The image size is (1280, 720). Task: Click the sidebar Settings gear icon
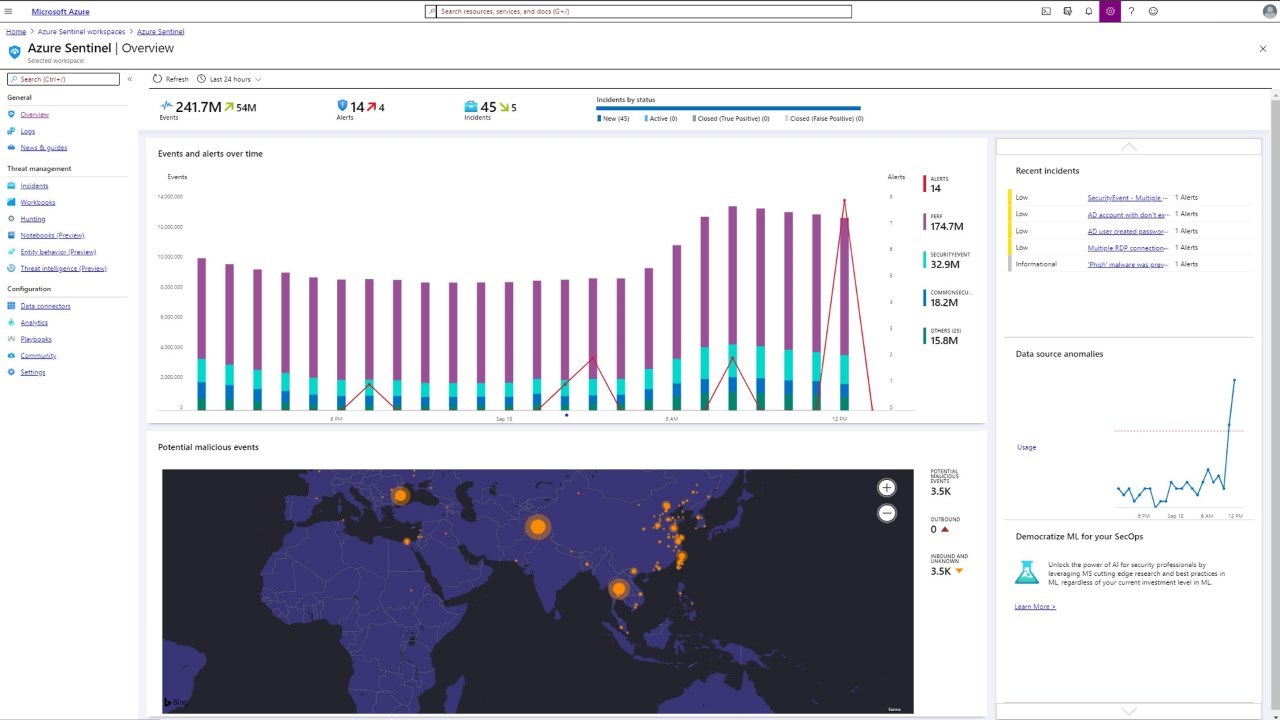(x=12, y=372)
